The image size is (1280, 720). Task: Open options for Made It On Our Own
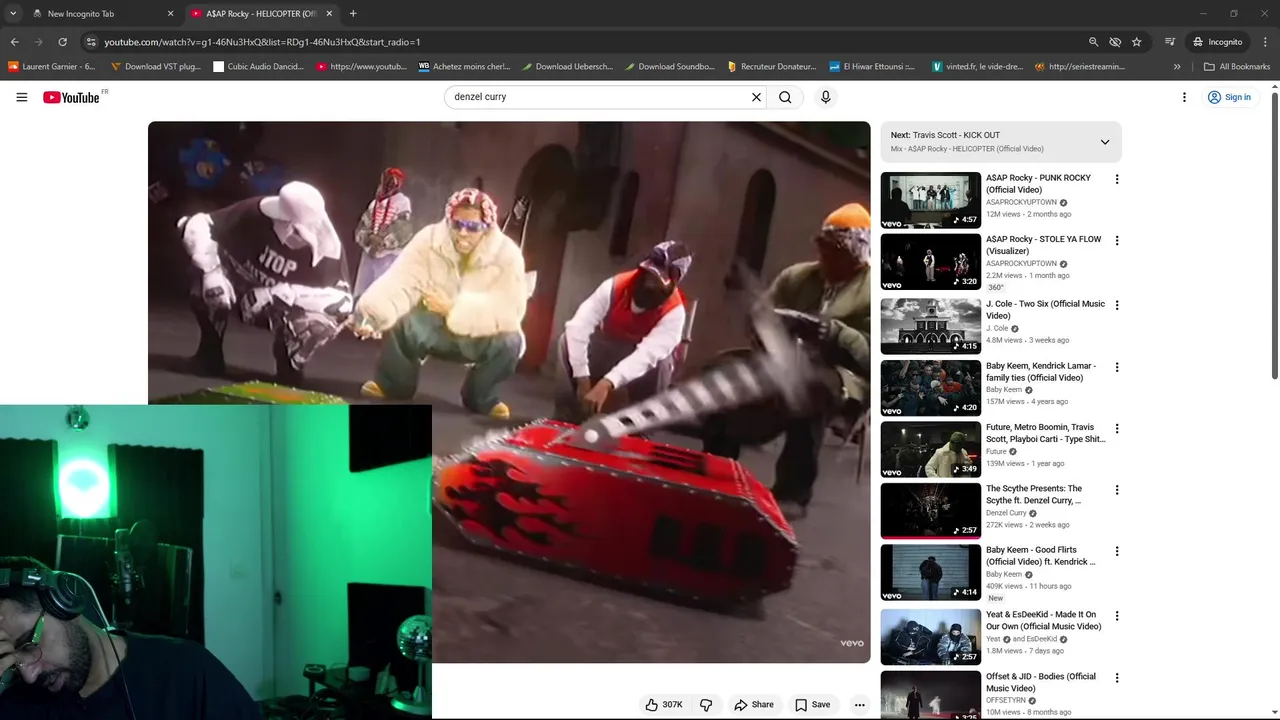coord(1117,616)
